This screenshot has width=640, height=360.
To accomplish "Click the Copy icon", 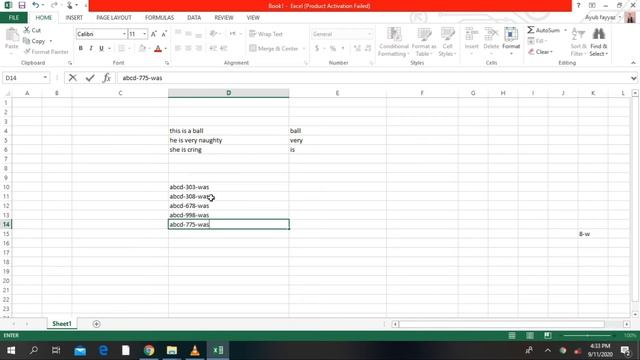I will pyautogui.click(x=27, y=41).
